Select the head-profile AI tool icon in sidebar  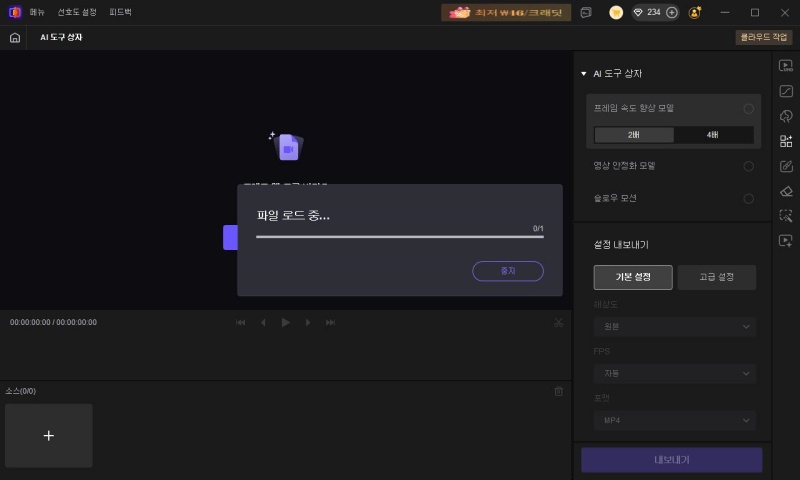[786, 116]
